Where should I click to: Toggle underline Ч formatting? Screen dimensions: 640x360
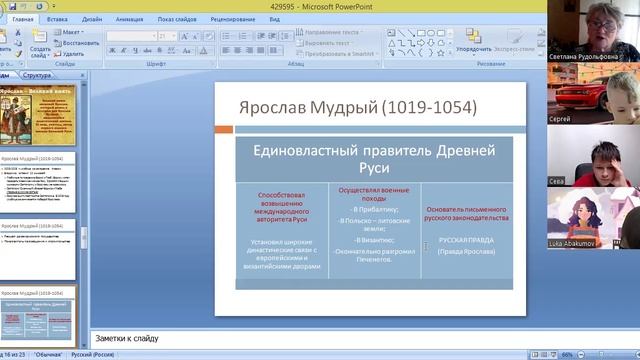click(136, 51)
